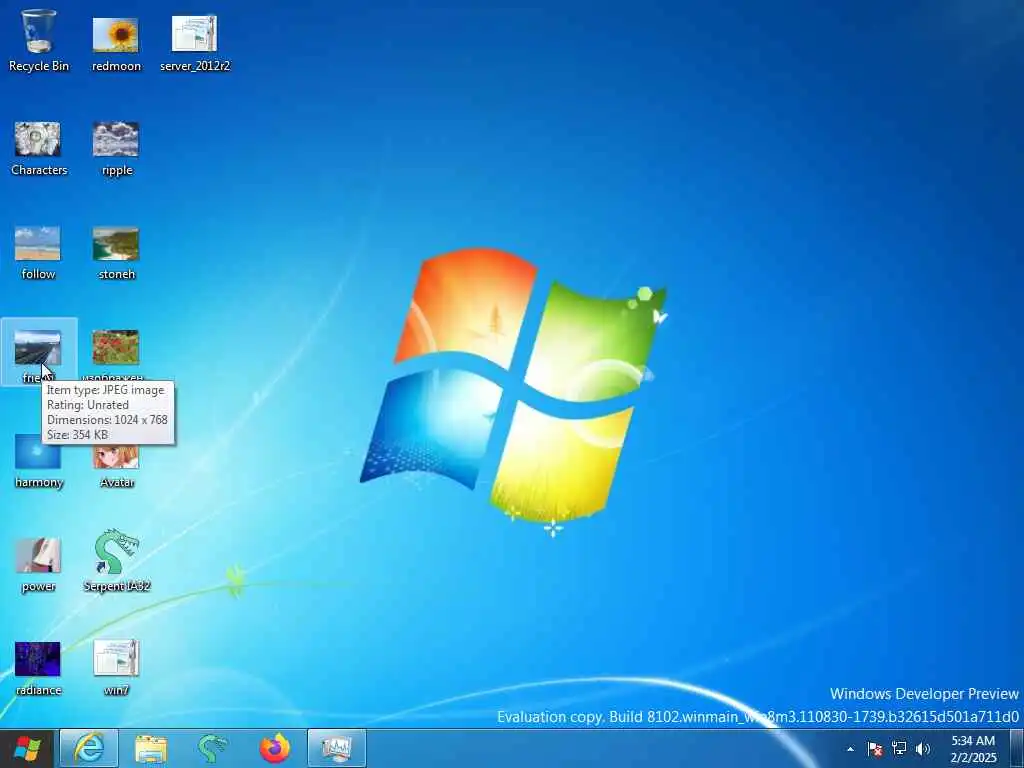Select the redmoon sunflower image icon
The width and height of the screenshot is (1024, 768).
116,43
